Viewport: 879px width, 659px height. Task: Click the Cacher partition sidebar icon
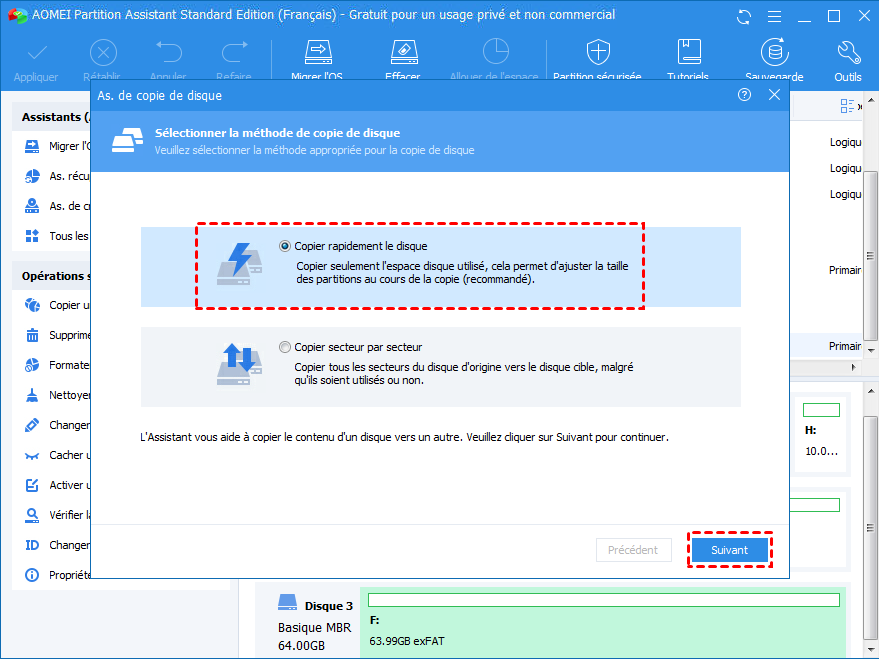(33, 456)
